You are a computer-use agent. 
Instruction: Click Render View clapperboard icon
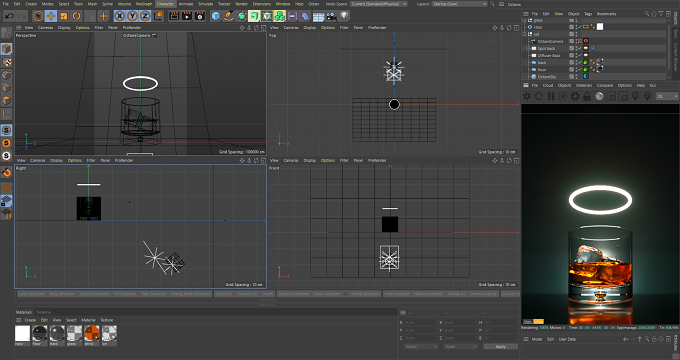174,16
